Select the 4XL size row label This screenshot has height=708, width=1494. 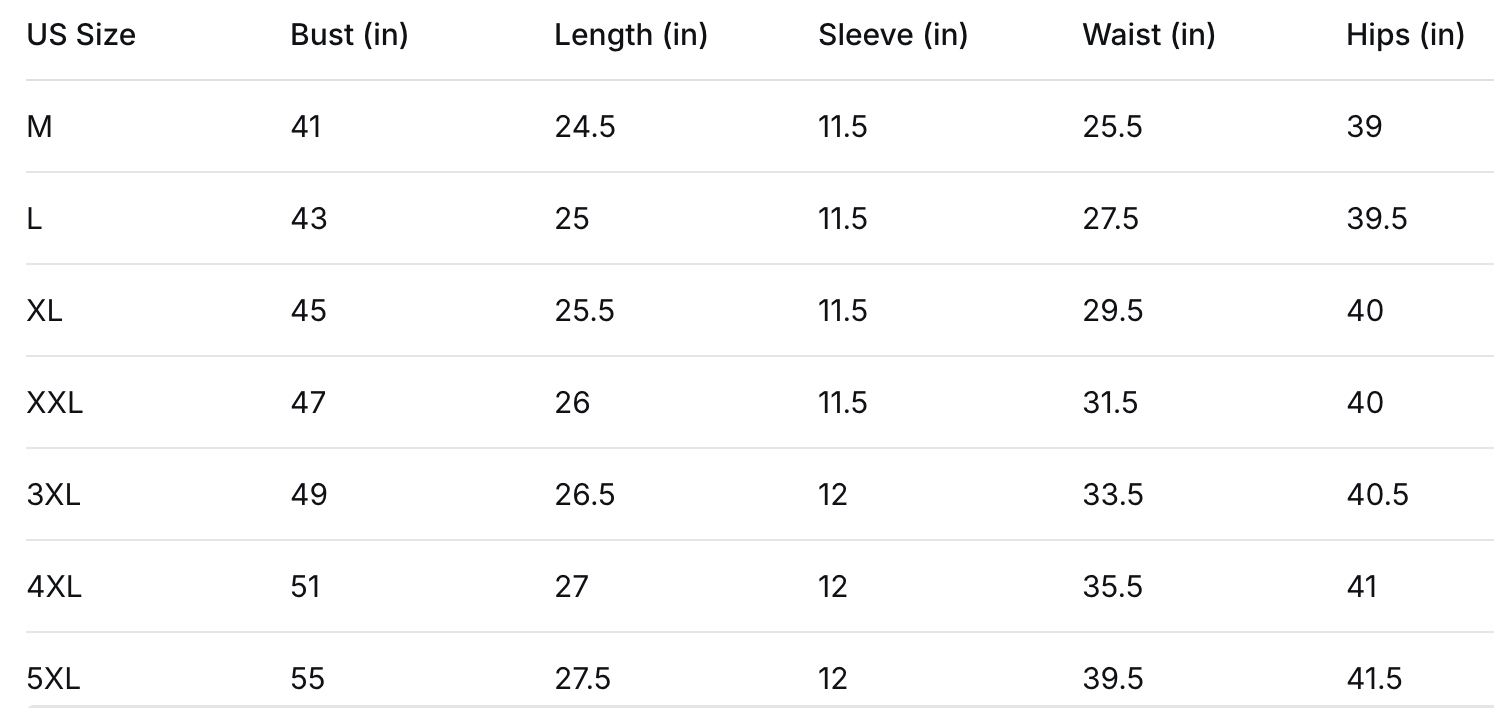[x=54, y=587]
